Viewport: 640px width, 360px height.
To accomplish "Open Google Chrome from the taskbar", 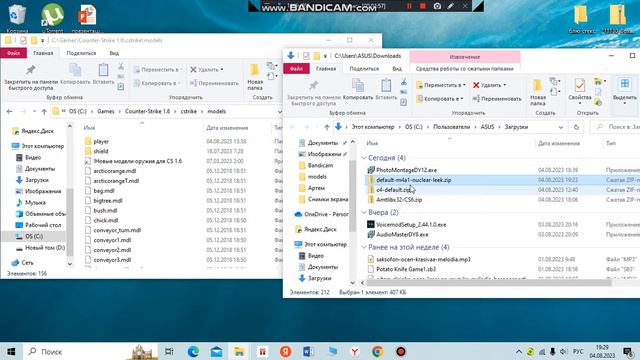I will pos(378,351).
